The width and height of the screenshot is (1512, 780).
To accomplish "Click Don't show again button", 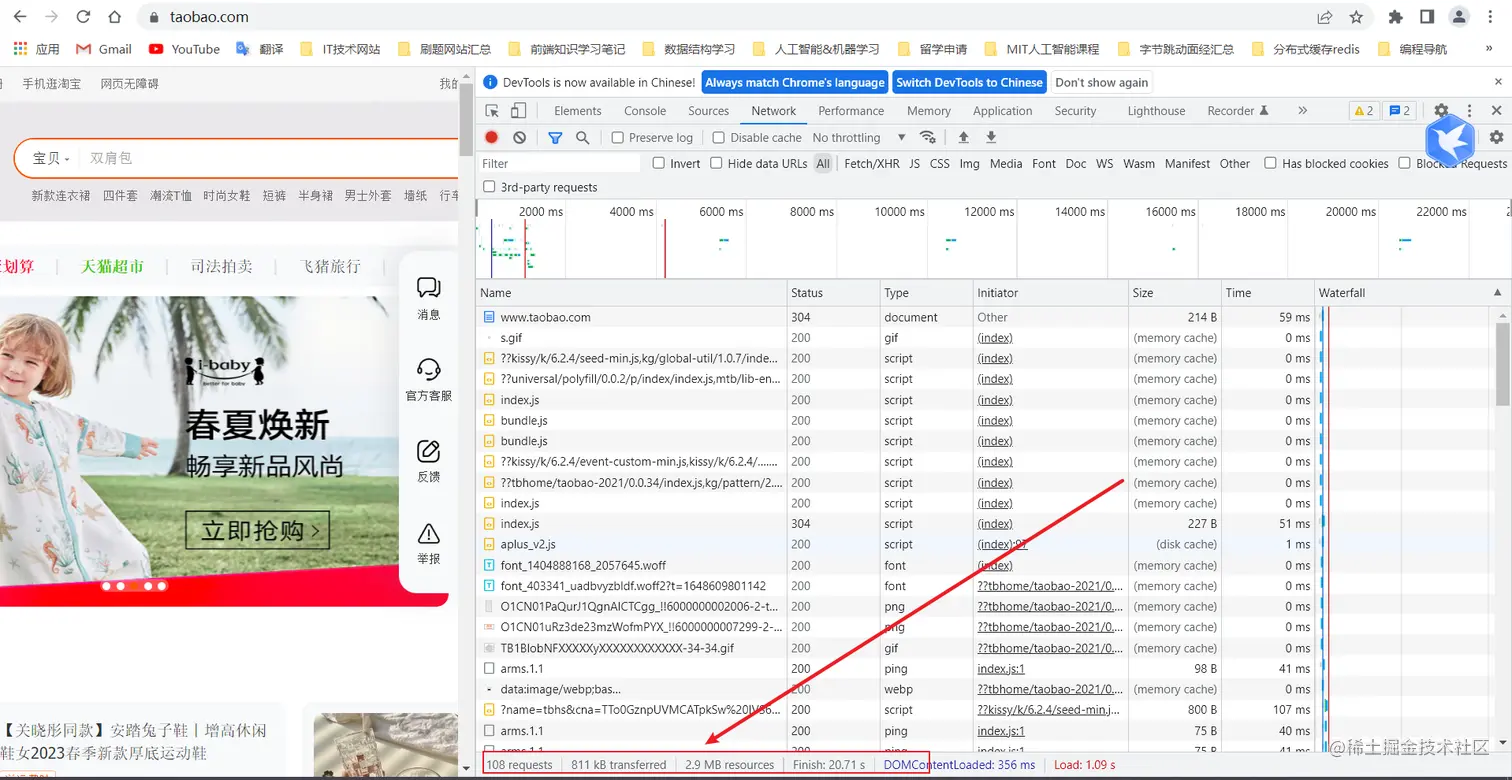I will (x=1102, y=83).
